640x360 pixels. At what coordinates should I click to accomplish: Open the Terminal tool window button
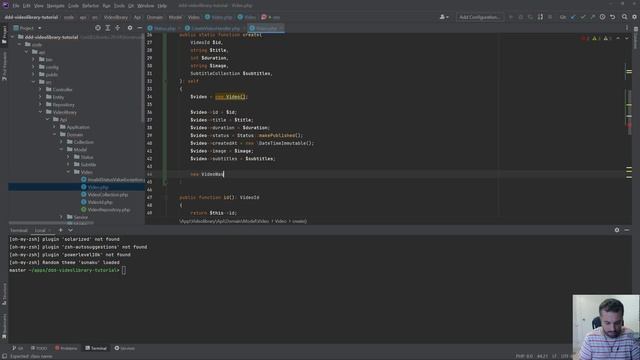pyautogui.click(x=96, y=348)
